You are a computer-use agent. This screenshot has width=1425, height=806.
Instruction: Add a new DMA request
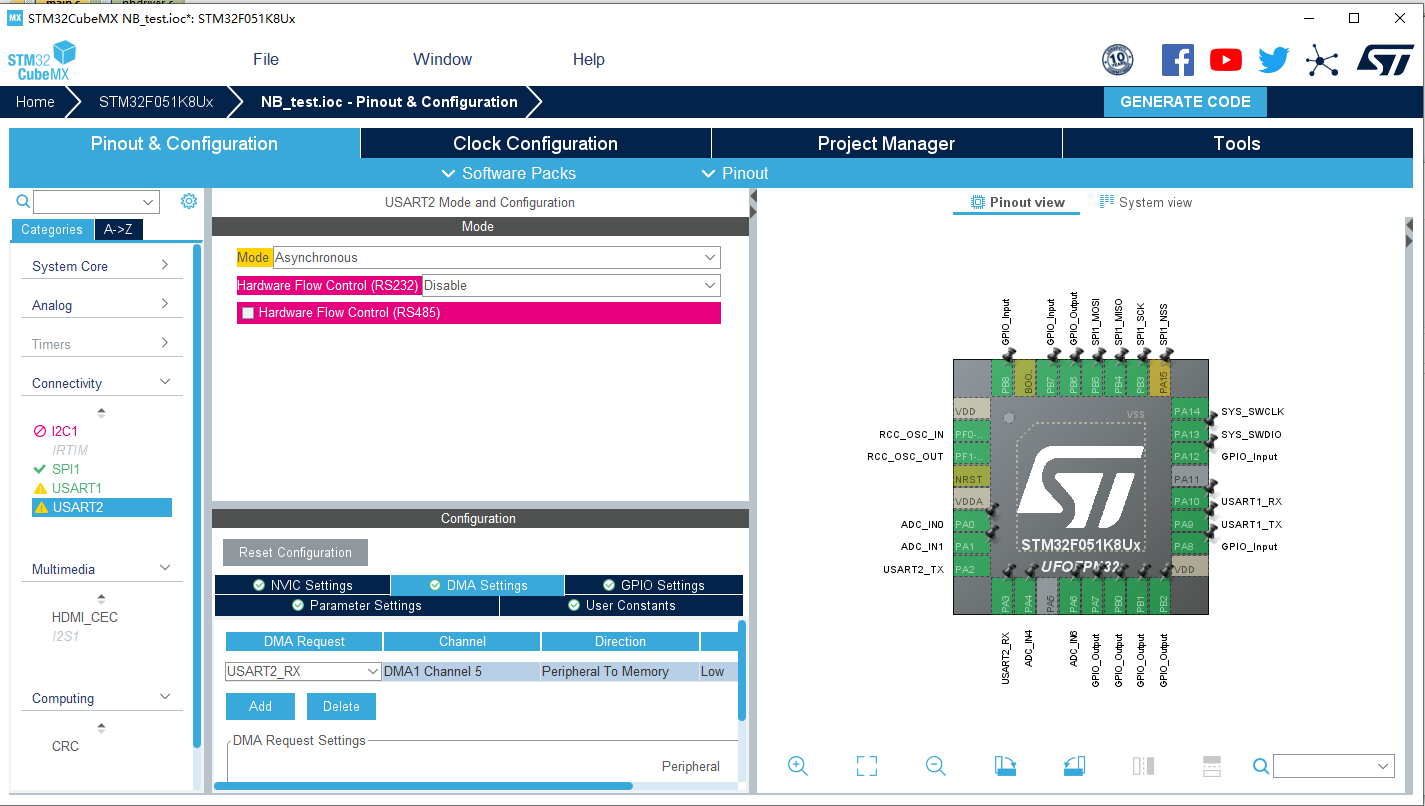260,706
